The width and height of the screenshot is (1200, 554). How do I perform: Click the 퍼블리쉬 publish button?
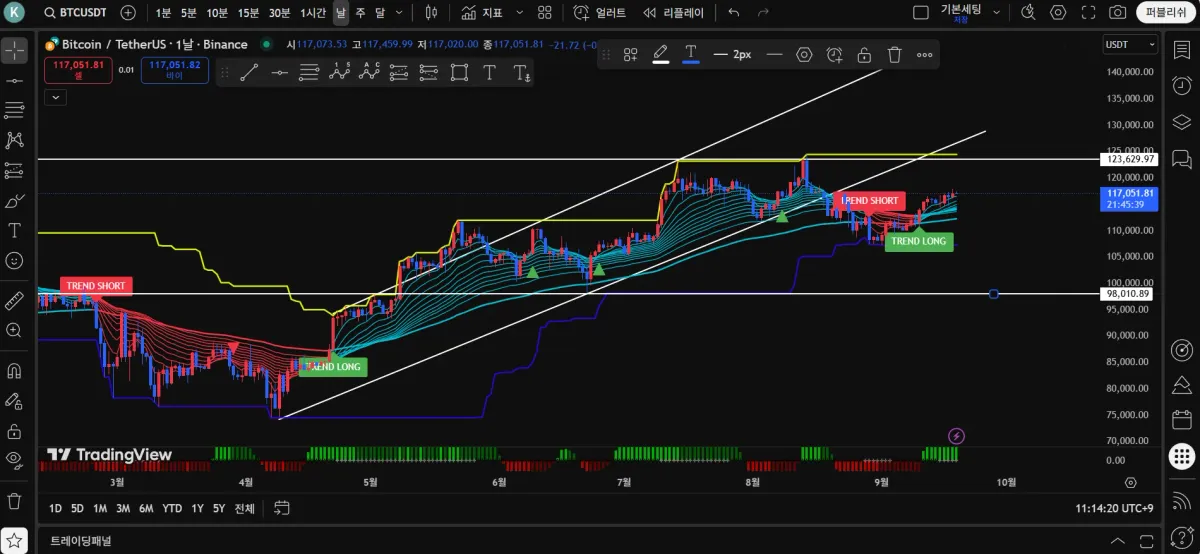coord(1165,13)
